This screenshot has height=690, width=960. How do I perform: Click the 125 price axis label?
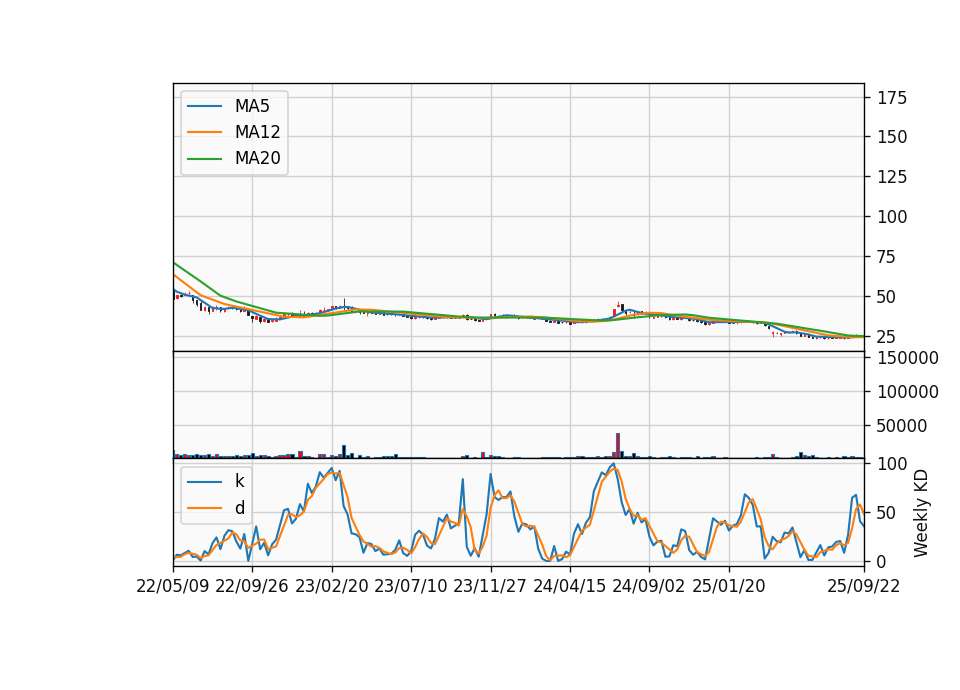pos(892,178)
